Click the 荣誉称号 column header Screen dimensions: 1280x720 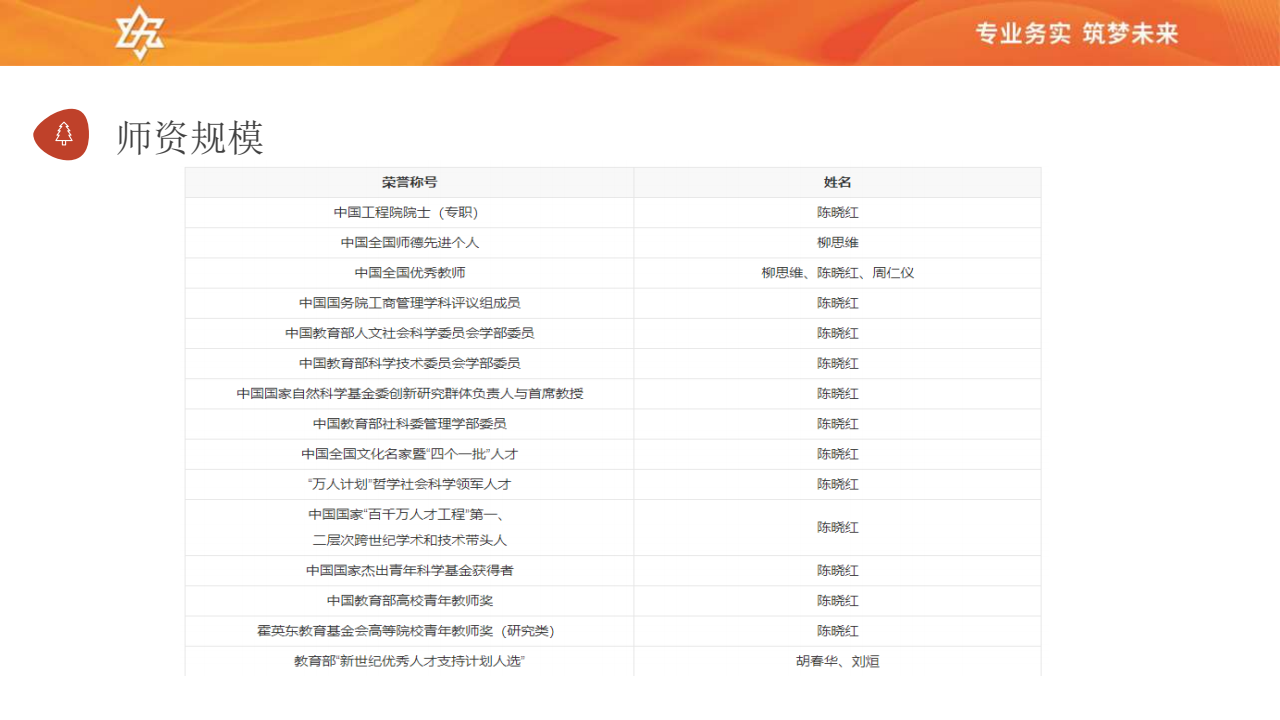[x=409, y=182]
